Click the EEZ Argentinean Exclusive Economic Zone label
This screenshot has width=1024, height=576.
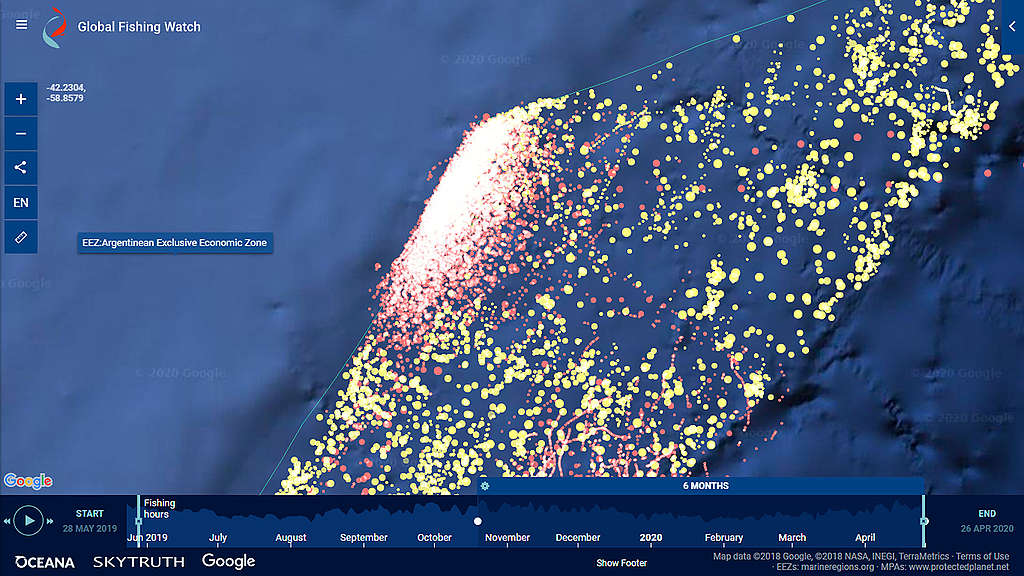[x=175, y=243]
